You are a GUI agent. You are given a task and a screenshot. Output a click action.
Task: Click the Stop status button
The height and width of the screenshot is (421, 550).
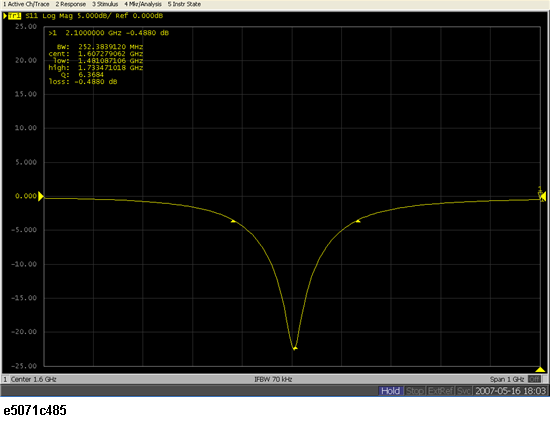click(415, 390)
